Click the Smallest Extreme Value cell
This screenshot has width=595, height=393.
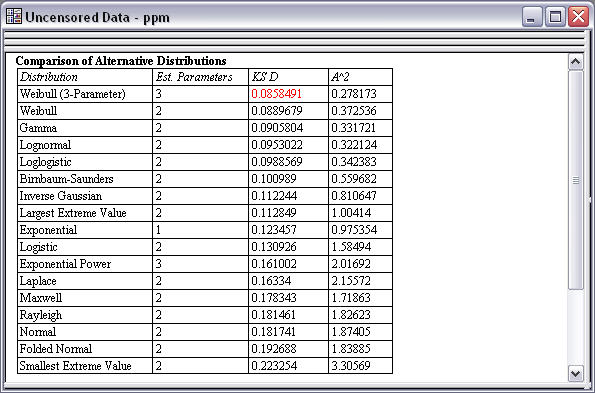point(85,366)
